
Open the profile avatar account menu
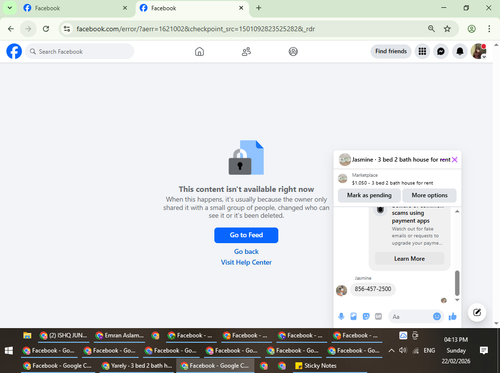(x=479, y=51)
